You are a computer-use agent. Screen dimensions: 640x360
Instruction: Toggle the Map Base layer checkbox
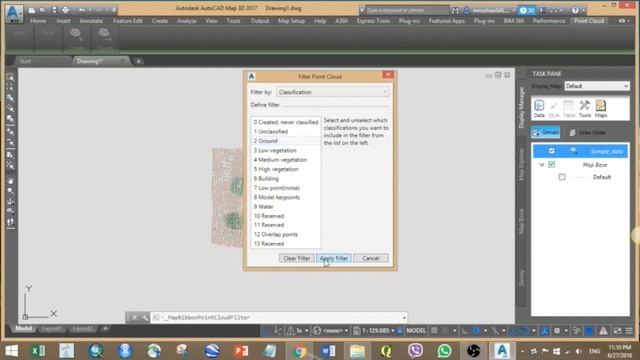pos(551,164)
